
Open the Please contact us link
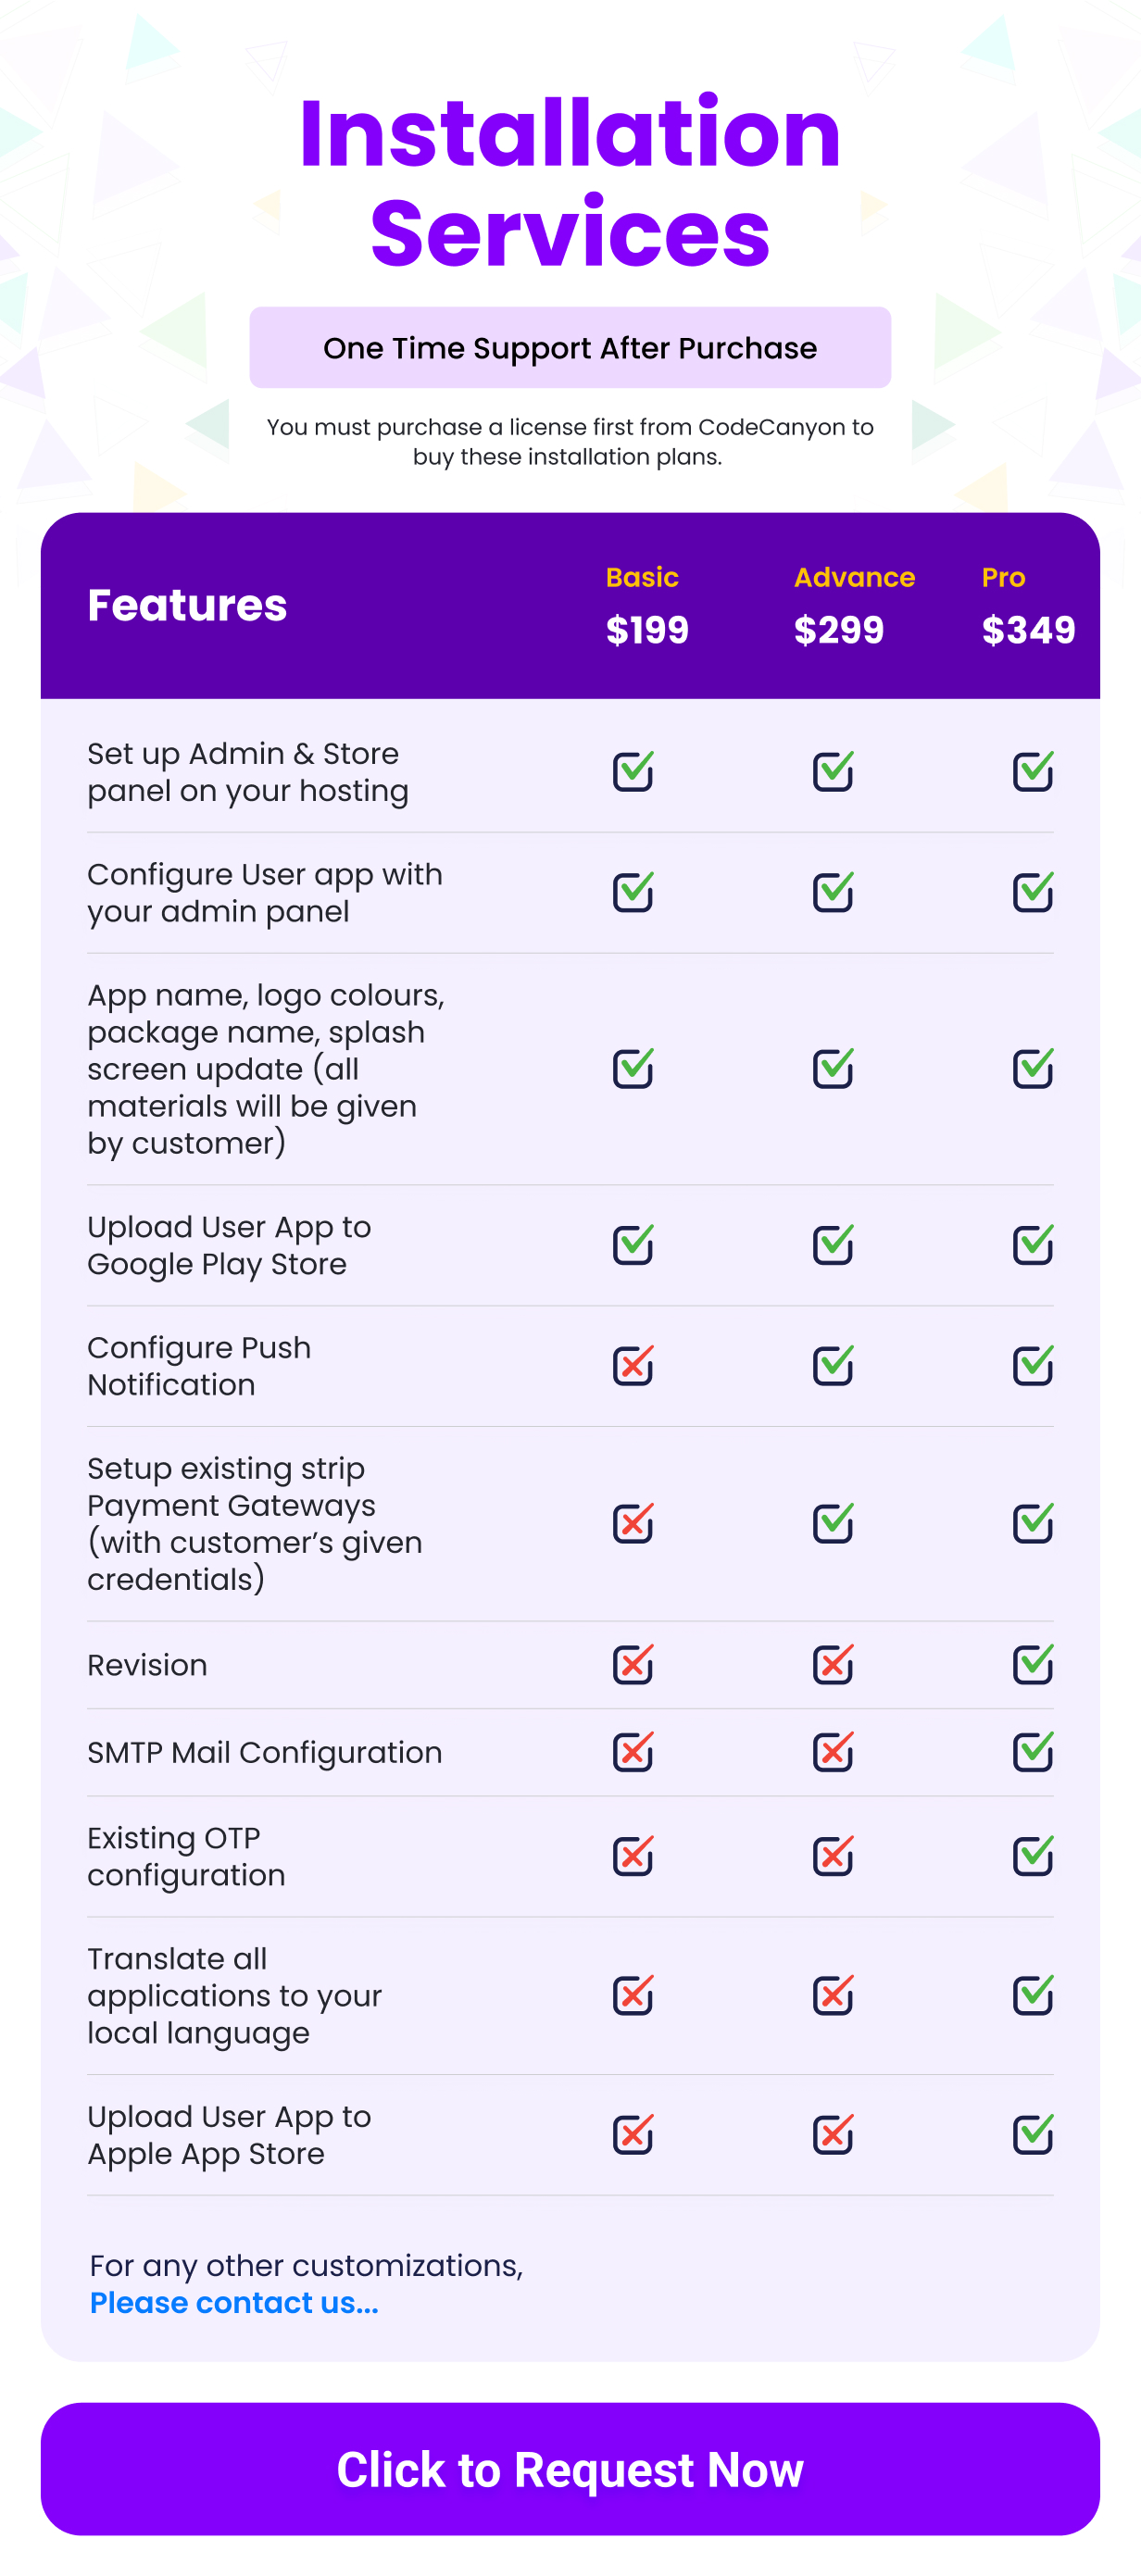(234, 2302)
